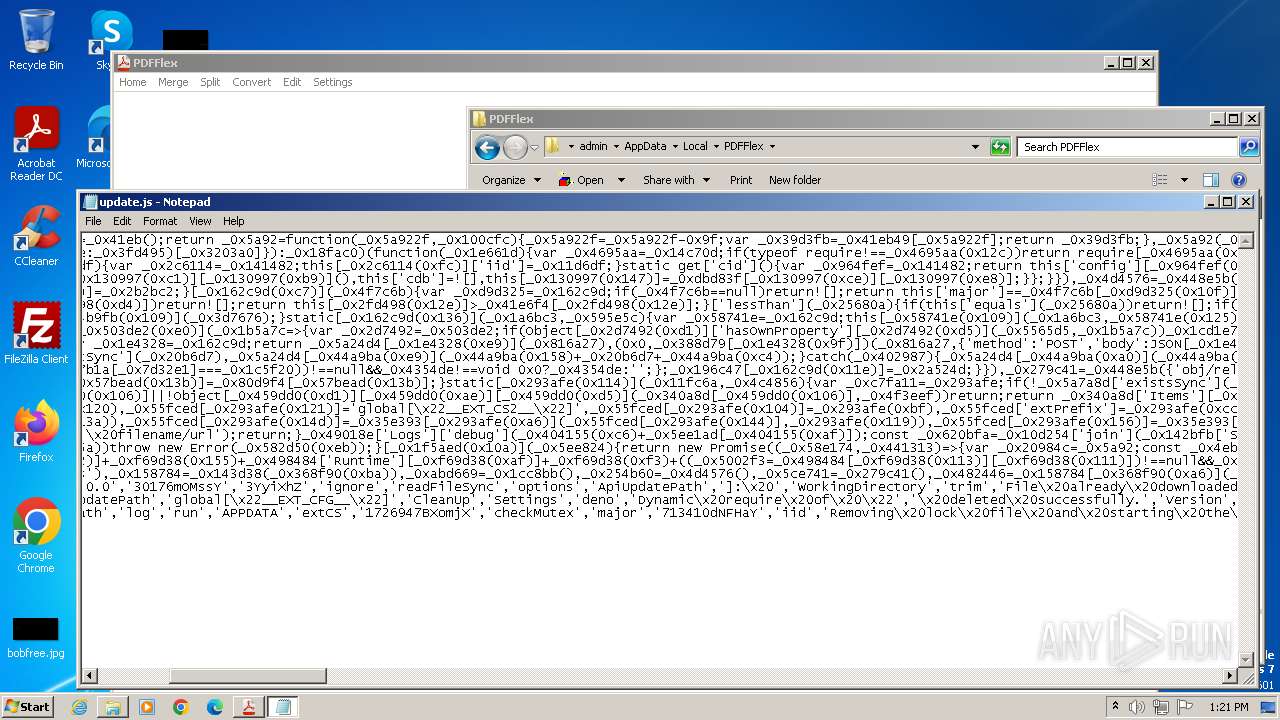Open the Skype desktop shortcut
Screen dimensions: 1280x720
tap(108, 40)
